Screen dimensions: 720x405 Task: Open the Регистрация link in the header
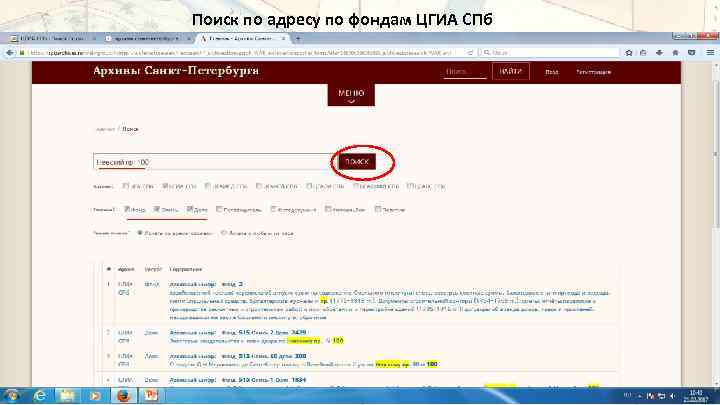(x=593, y=72)
